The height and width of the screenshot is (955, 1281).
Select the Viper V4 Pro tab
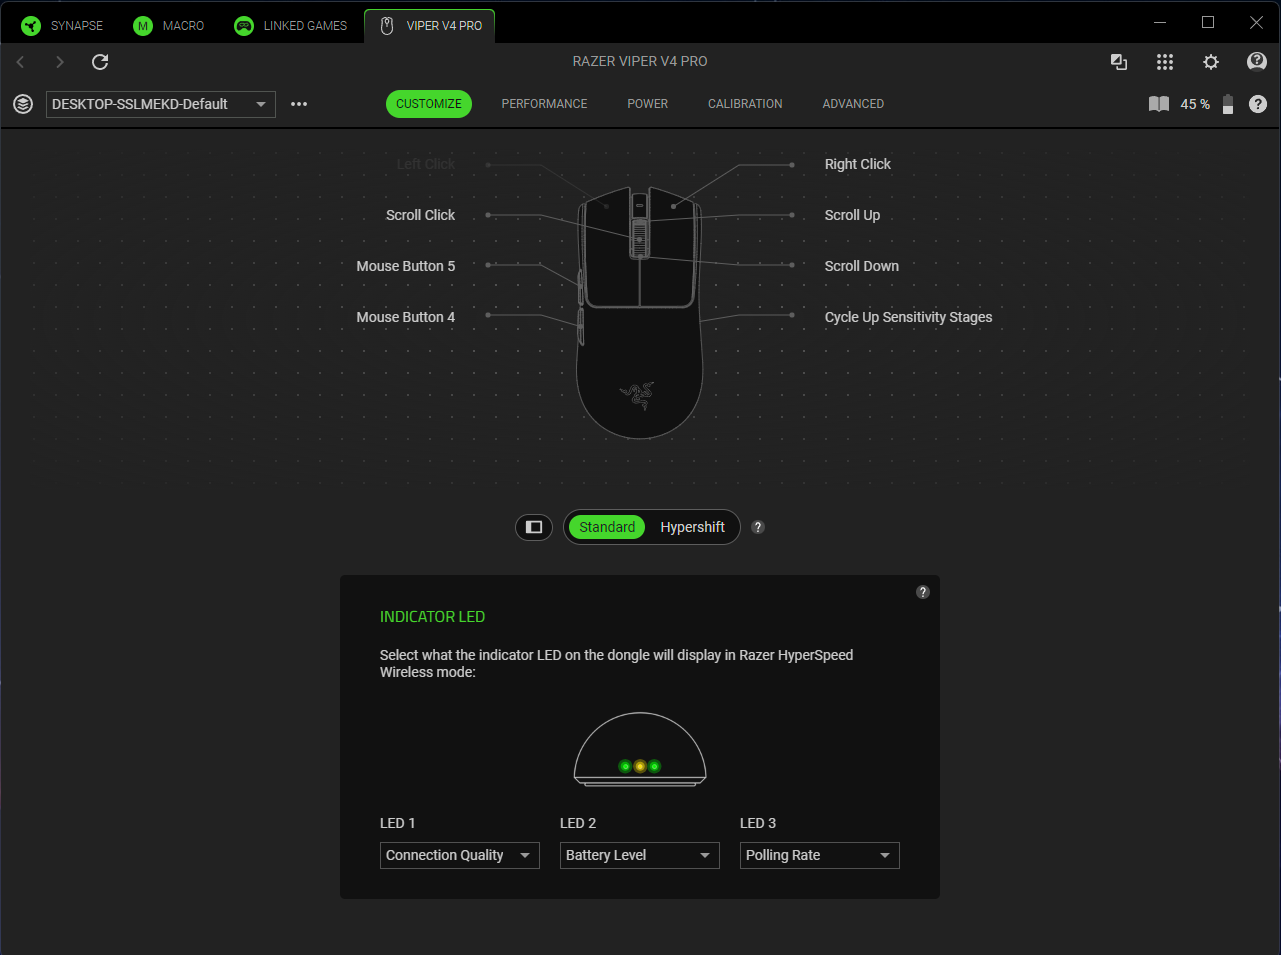coord(430,26)
